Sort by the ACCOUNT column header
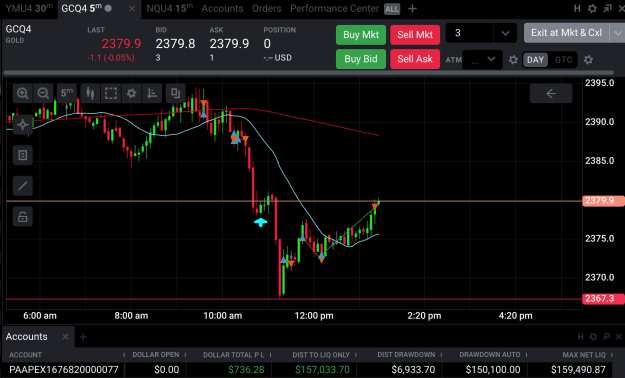The image size is (625, 378). pos(26,354)
